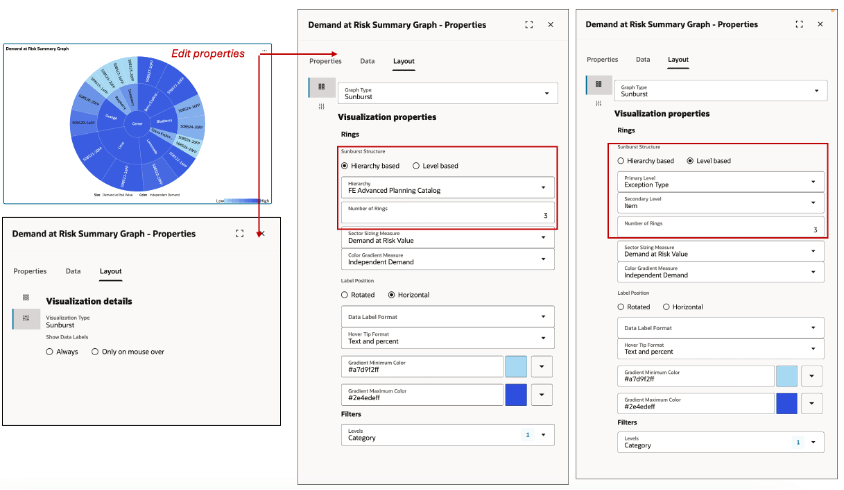Switch to Properties tab in right panel
The width and height of the screenshot is (844, 490).
tap(602, 60)
